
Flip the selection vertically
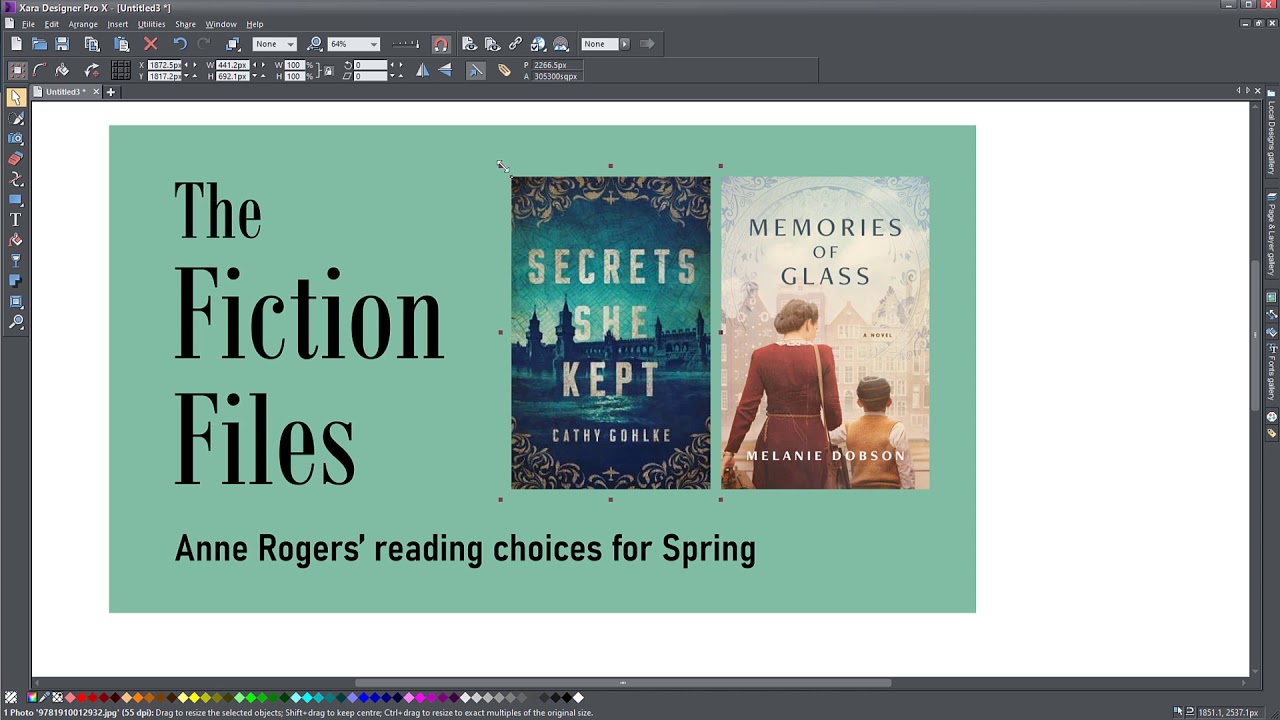click(x=445, y=70)
